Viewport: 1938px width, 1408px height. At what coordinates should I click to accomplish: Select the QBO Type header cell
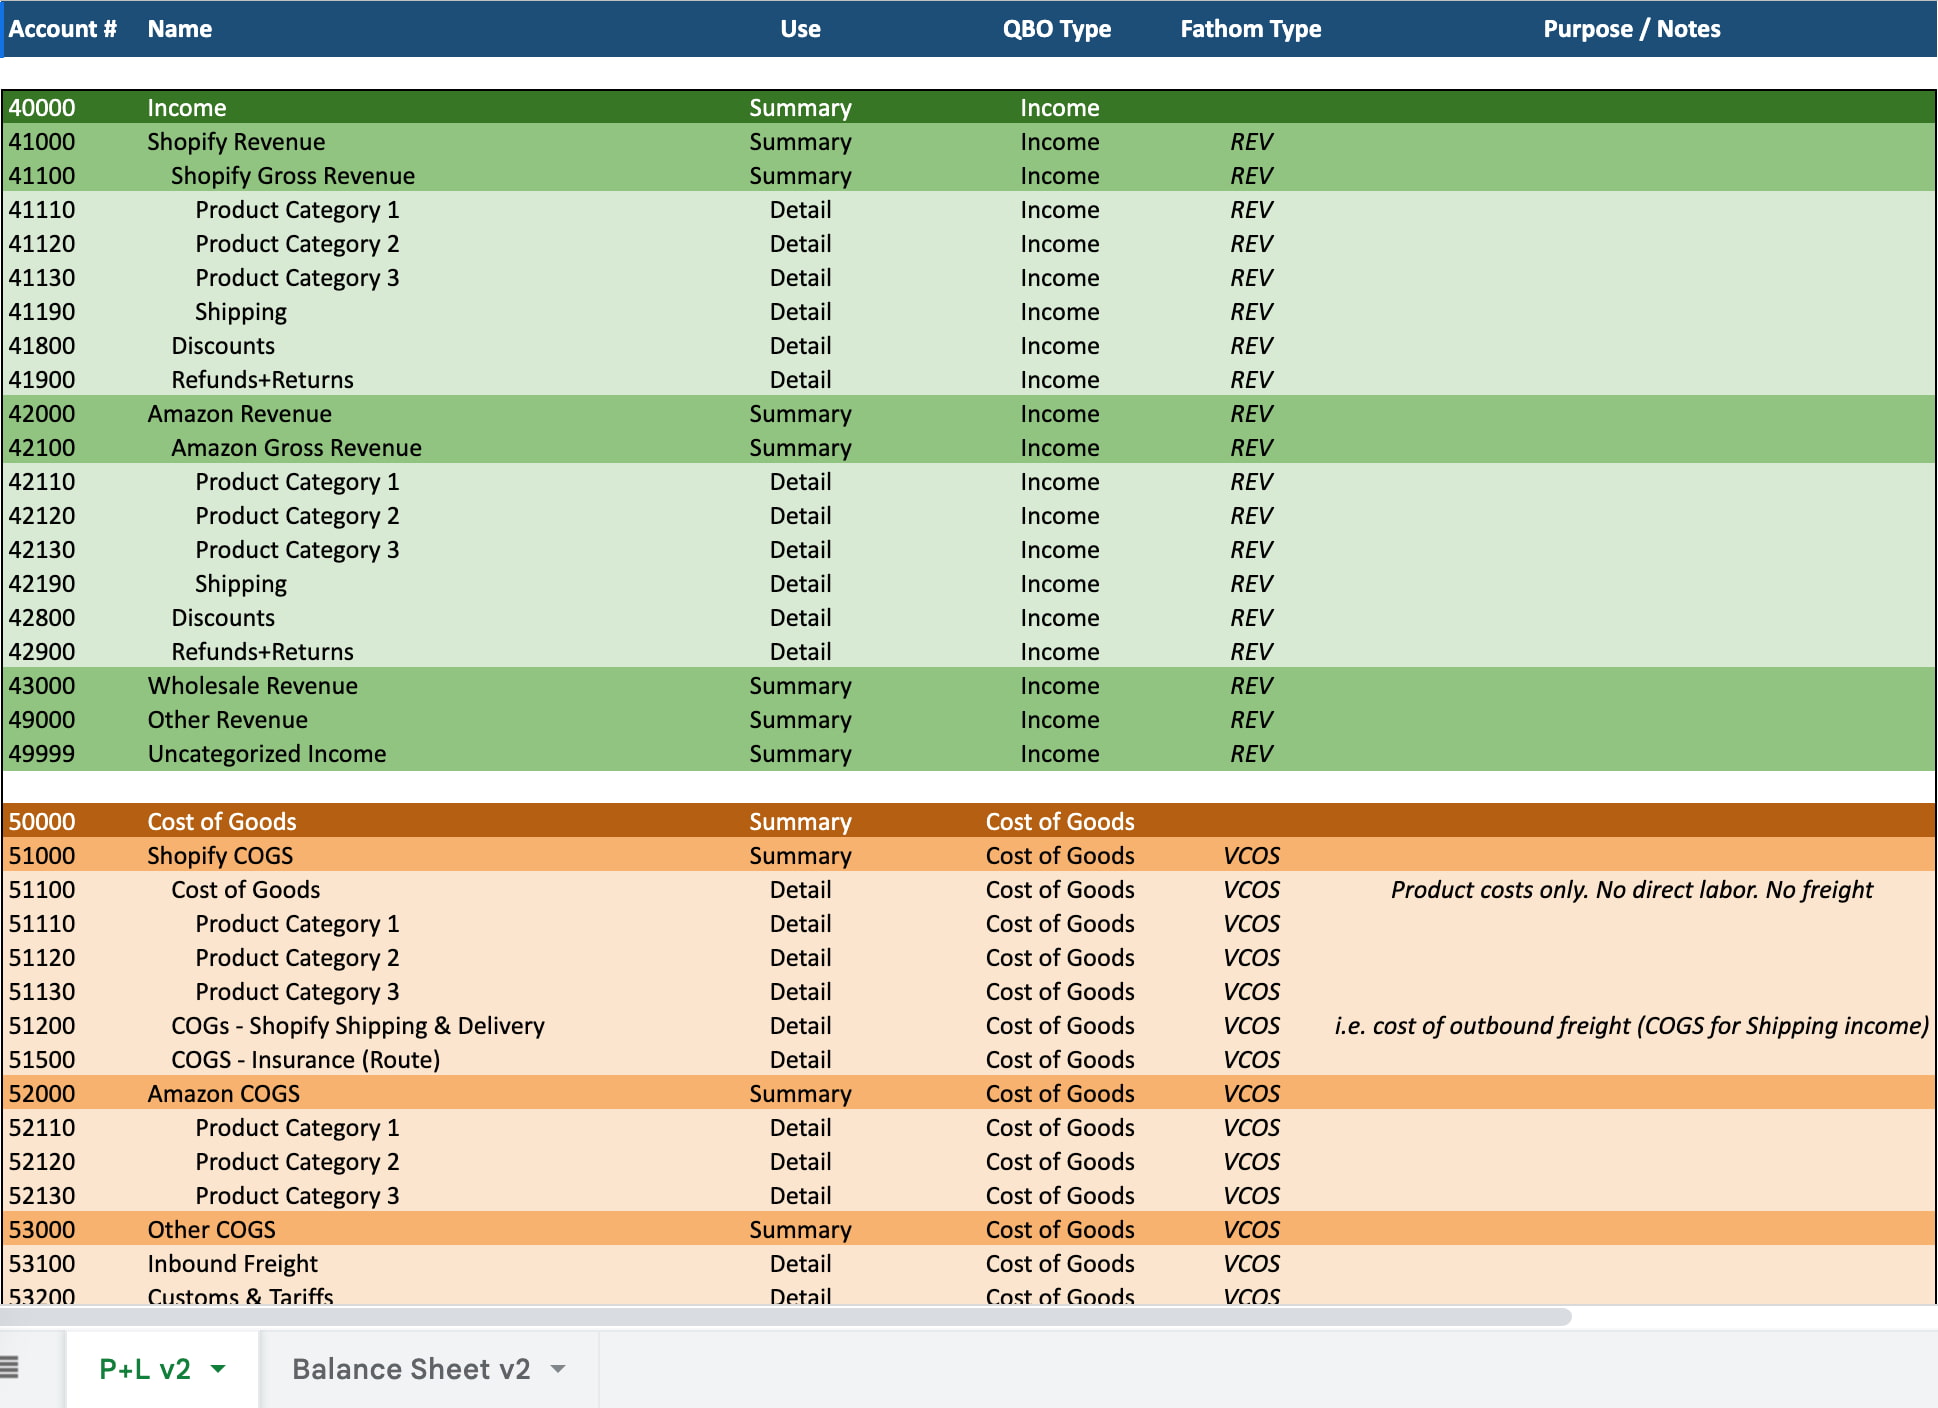pos(1057,29)
